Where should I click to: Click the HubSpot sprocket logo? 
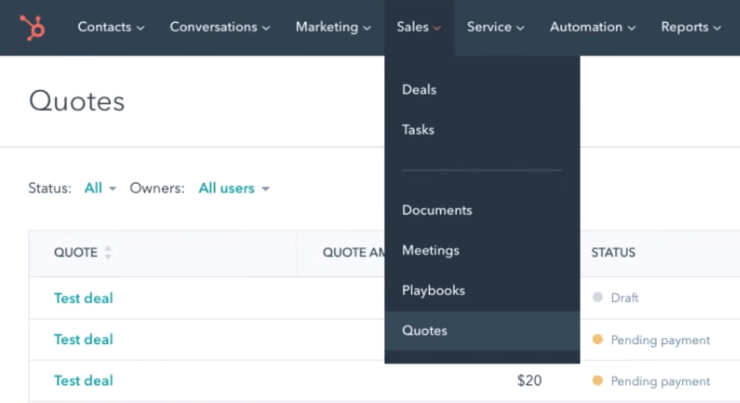(x=32, y=27)
